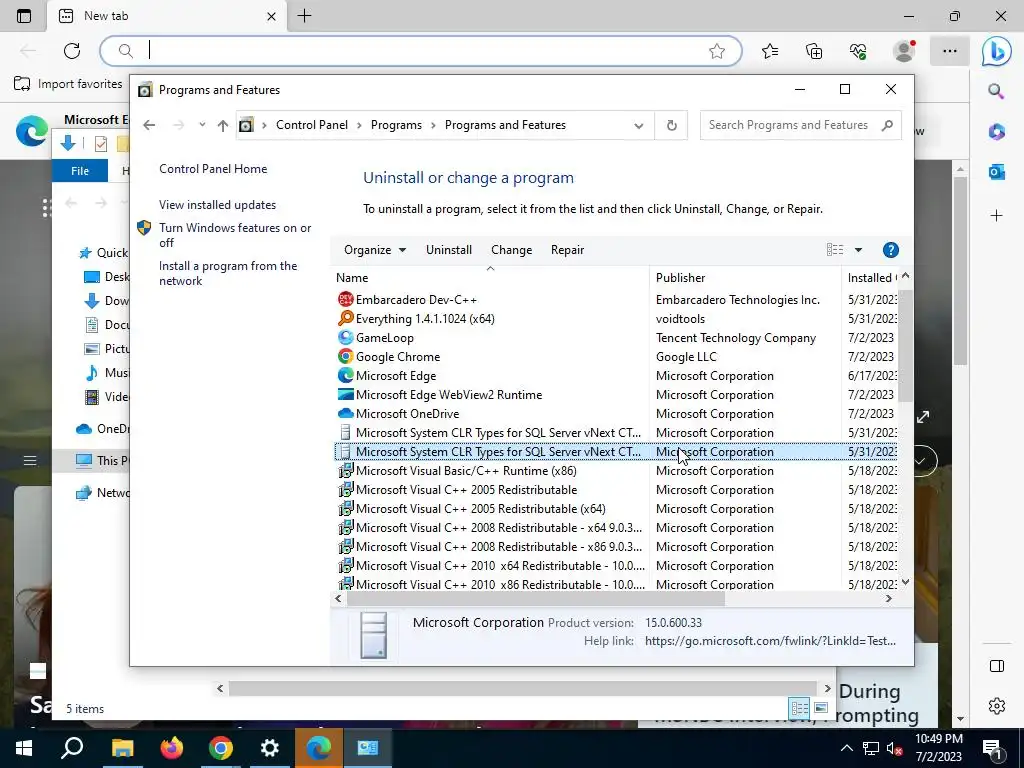Image resolution: width=1024 pixels, height=768 pixels.
Task: Open Control Panel Home link
Action: 213,169
